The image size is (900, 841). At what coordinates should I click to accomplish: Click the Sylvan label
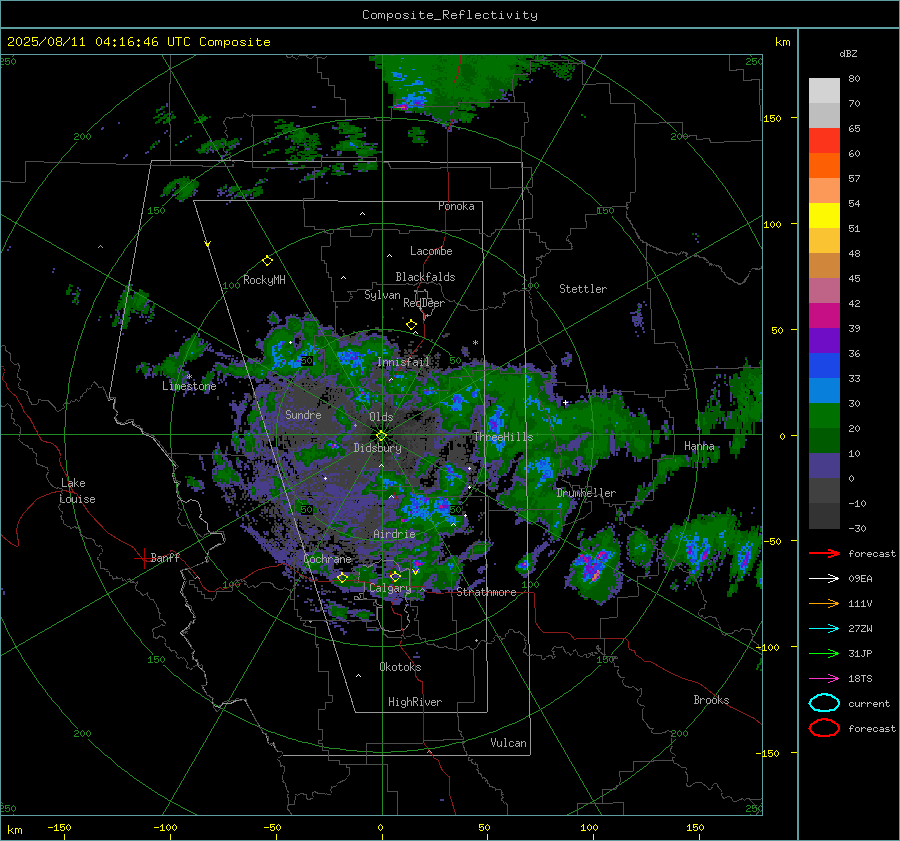click(x=382, y=295)
